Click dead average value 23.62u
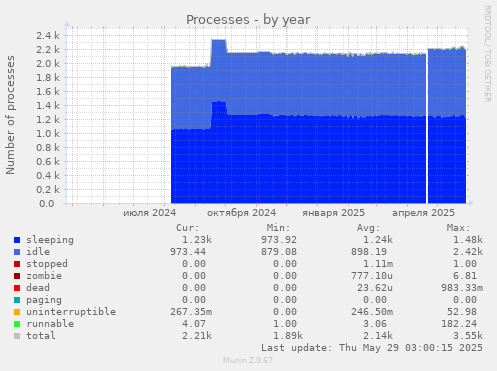The height and width of the screenshot is (371, 497). 375,288
